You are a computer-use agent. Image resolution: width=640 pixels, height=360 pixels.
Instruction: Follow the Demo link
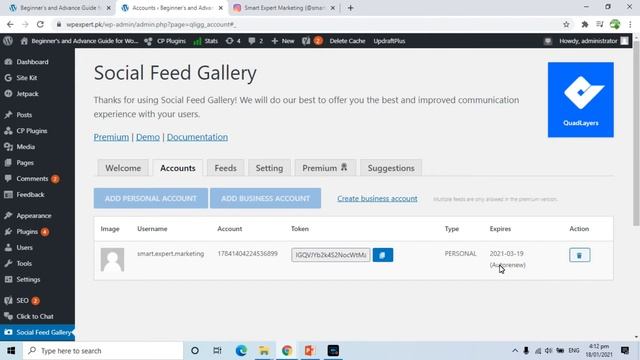click(x=148, y=137)
